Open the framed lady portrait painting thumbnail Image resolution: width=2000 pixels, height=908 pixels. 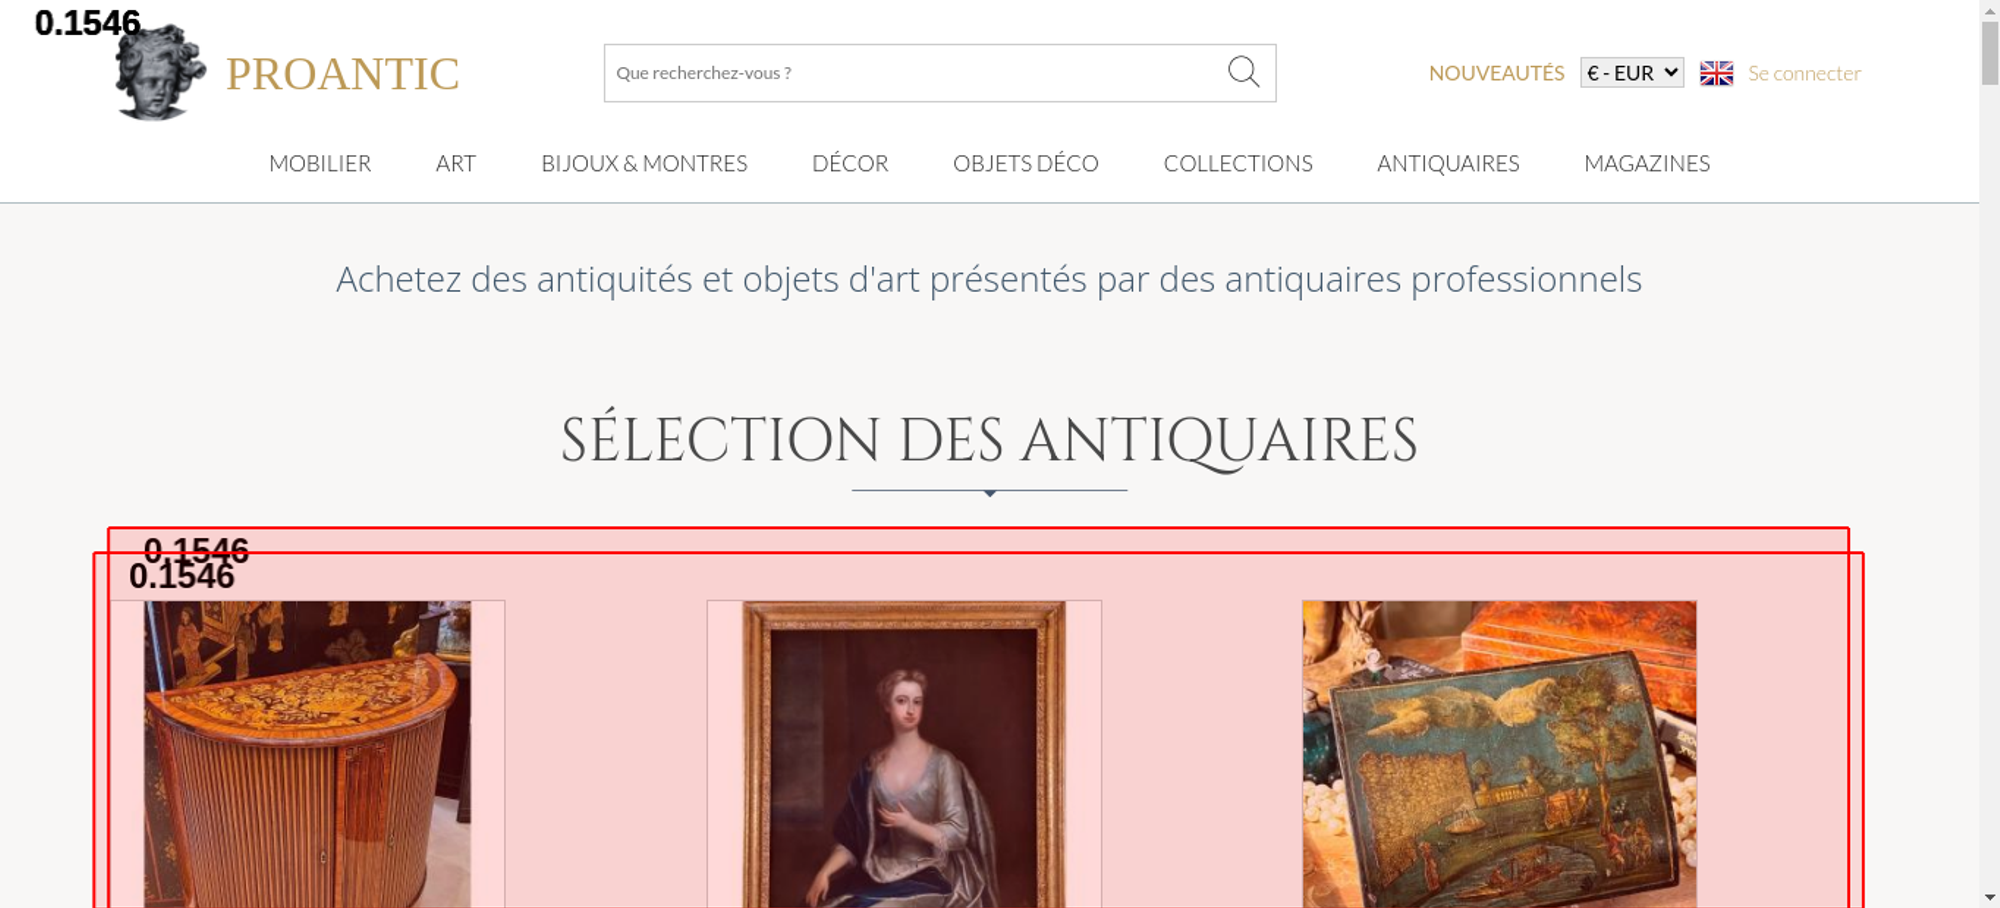pos(904,754)
